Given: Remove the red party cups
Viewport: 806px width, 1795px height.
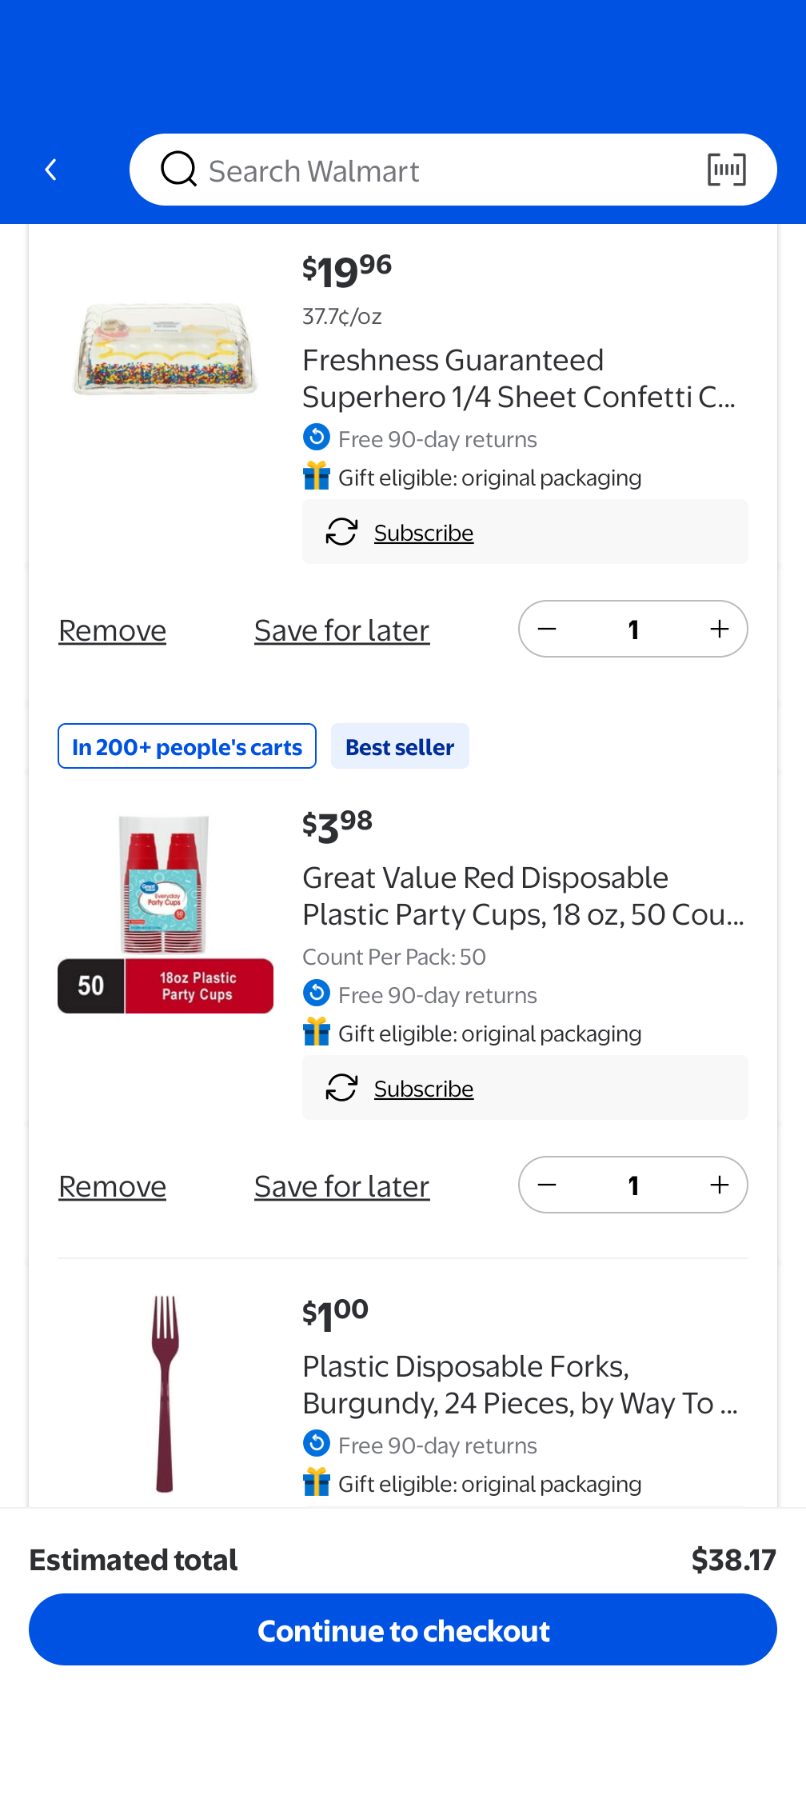Looking at the screenshot, I should pos(112,1187).
